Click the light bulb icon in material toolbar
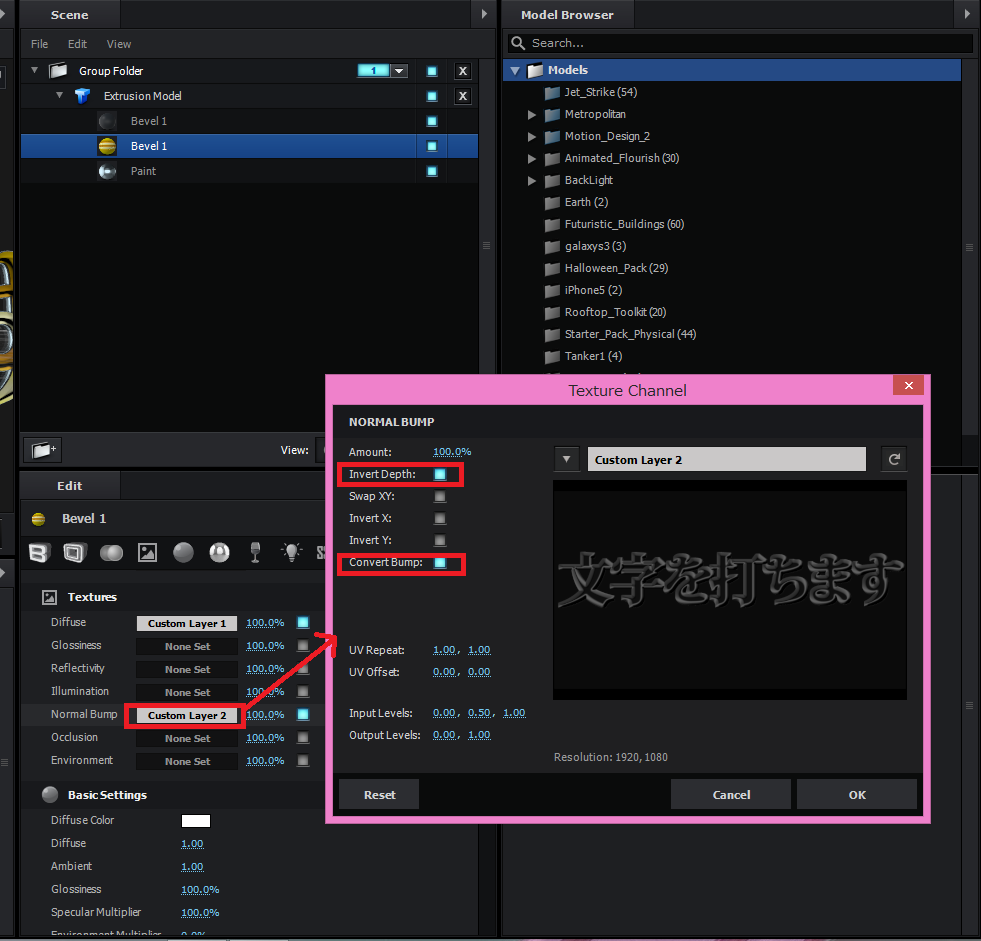This screenshot has width=981, height=941. pyautogui.click(x=290, y=552)
